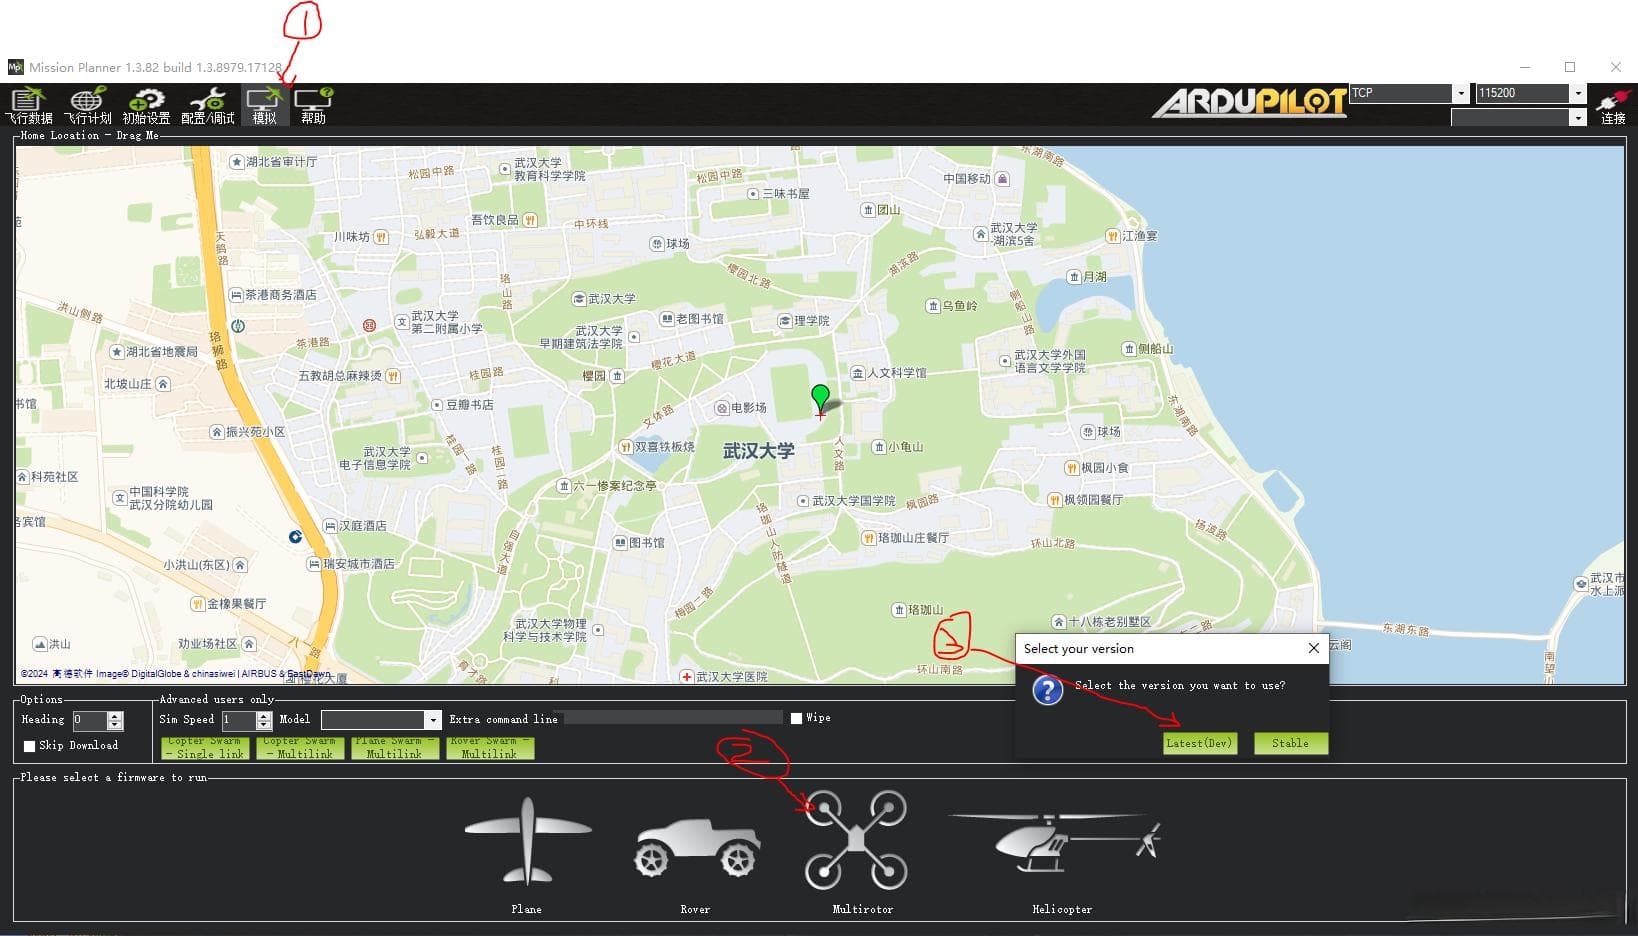Toggle the Wipe checkbox

pos(796,718)
